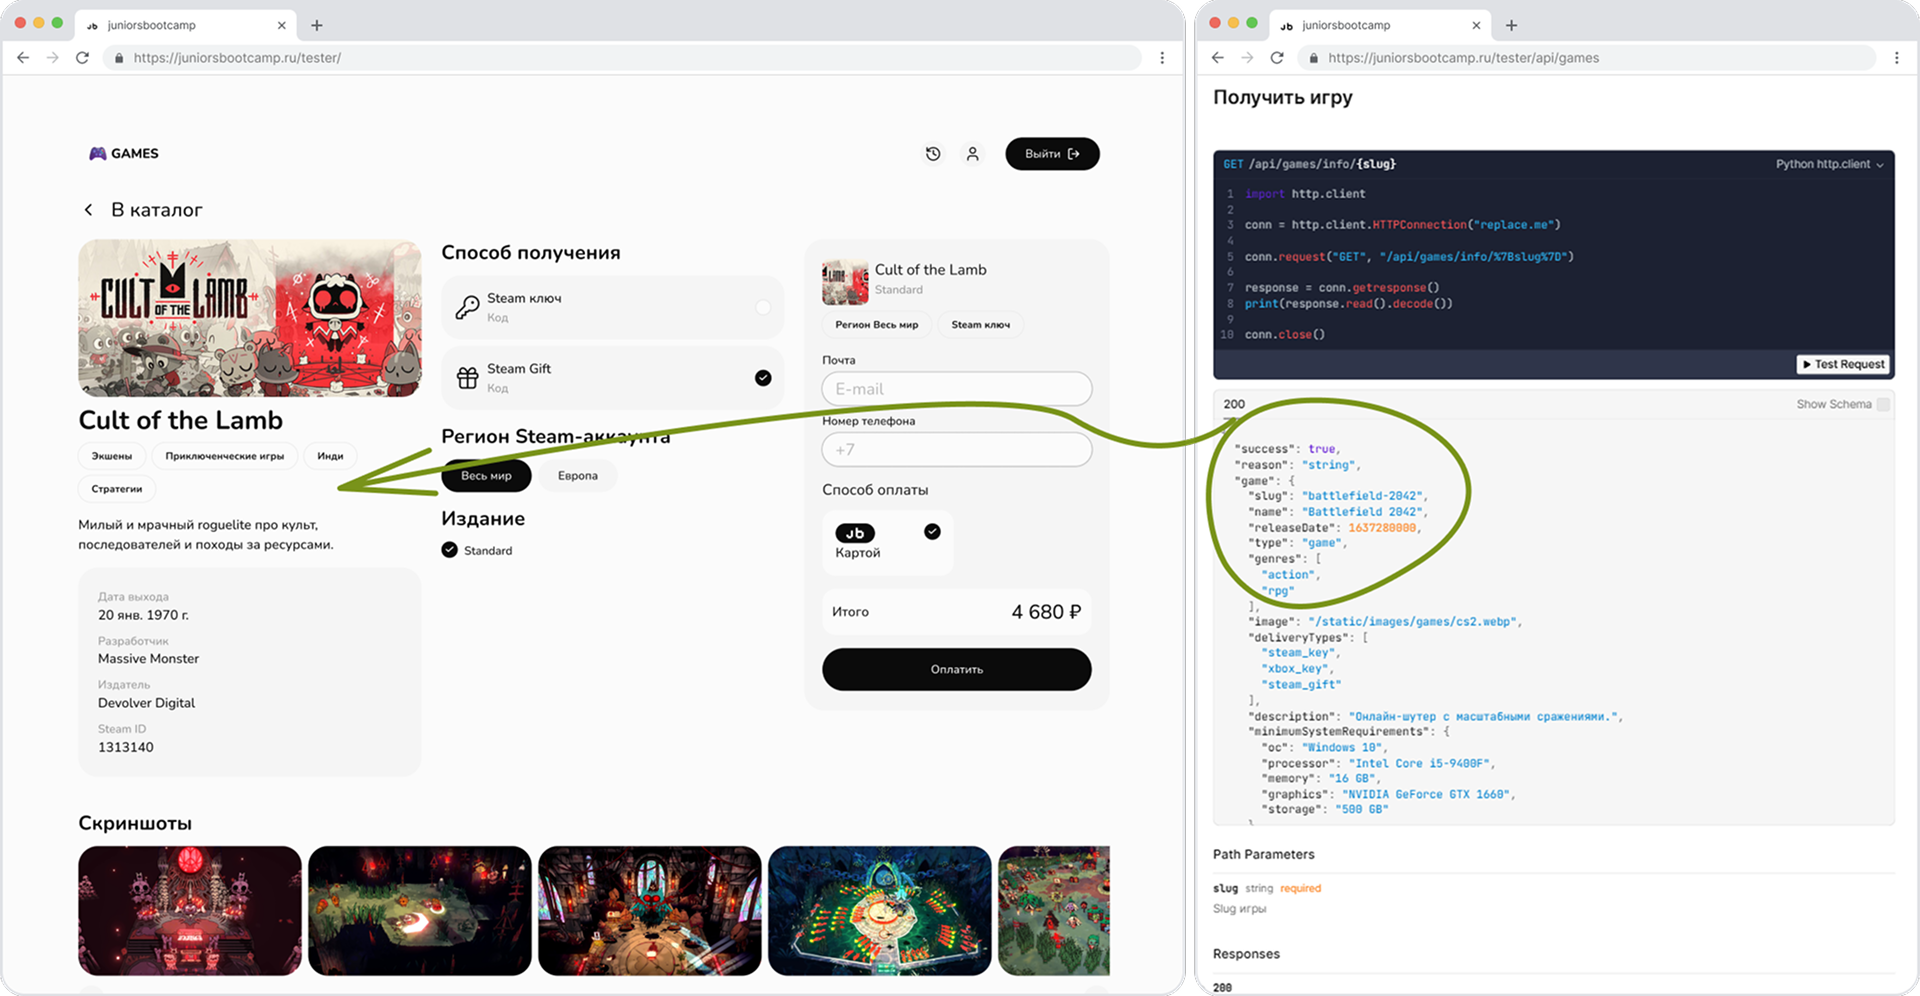Select Европа region

tap(578, 476)
